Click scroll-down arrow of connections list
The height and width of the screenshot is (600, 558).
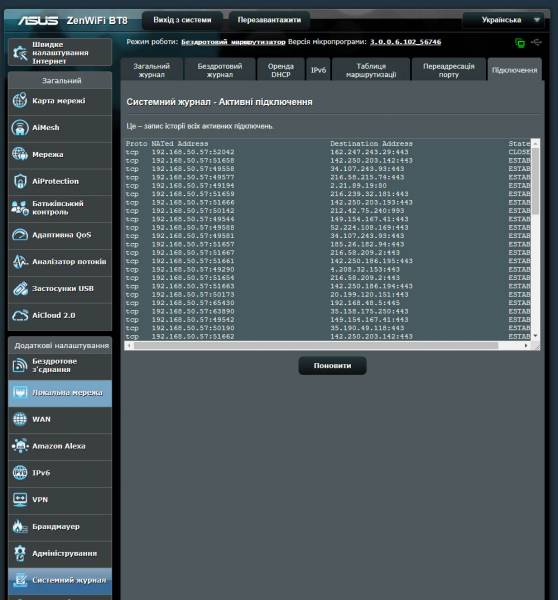coord(535,336)
